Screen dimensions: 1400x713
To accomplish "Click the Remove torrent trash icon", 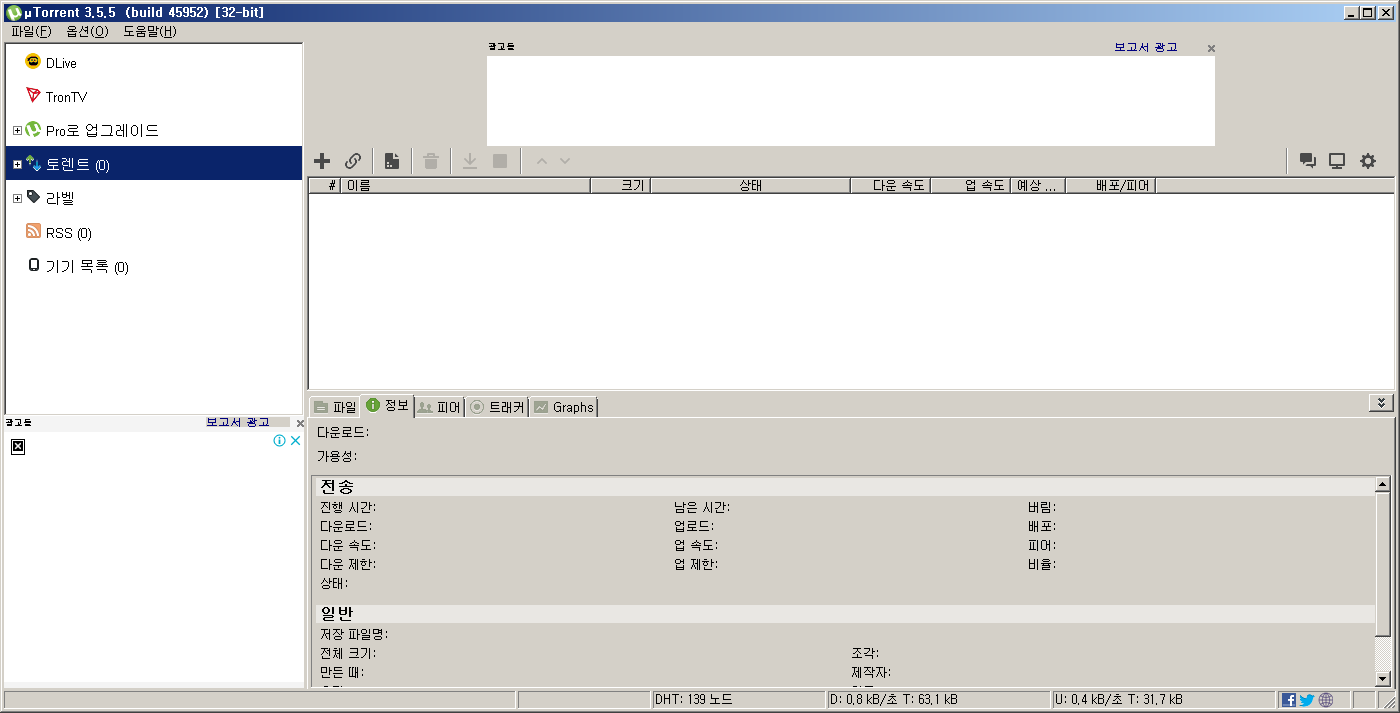I will (x=431, y=161).
